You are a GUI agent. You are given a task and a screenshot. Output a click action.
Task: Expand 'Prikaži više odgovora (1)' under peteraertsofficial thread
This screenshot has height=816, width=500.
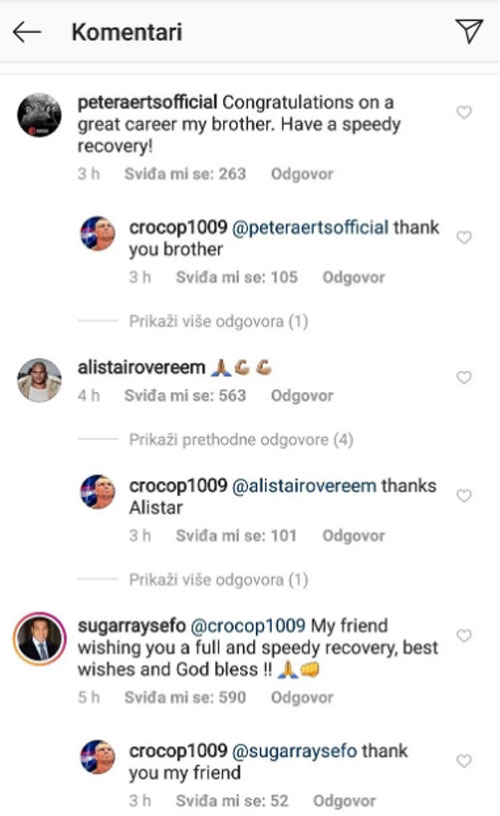[219, 322]
